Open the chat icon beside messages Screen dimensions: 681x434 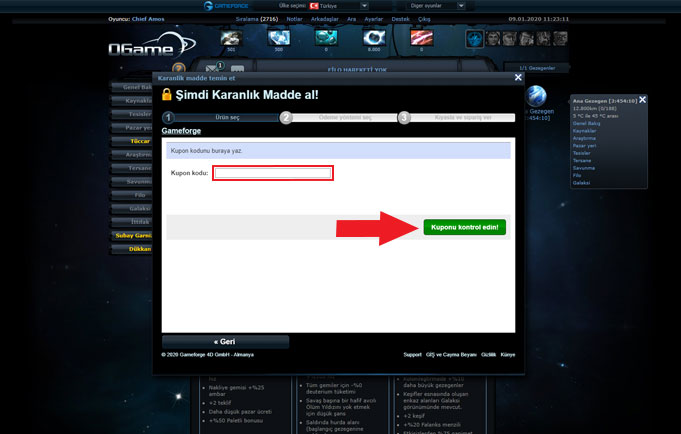point(237,69)
